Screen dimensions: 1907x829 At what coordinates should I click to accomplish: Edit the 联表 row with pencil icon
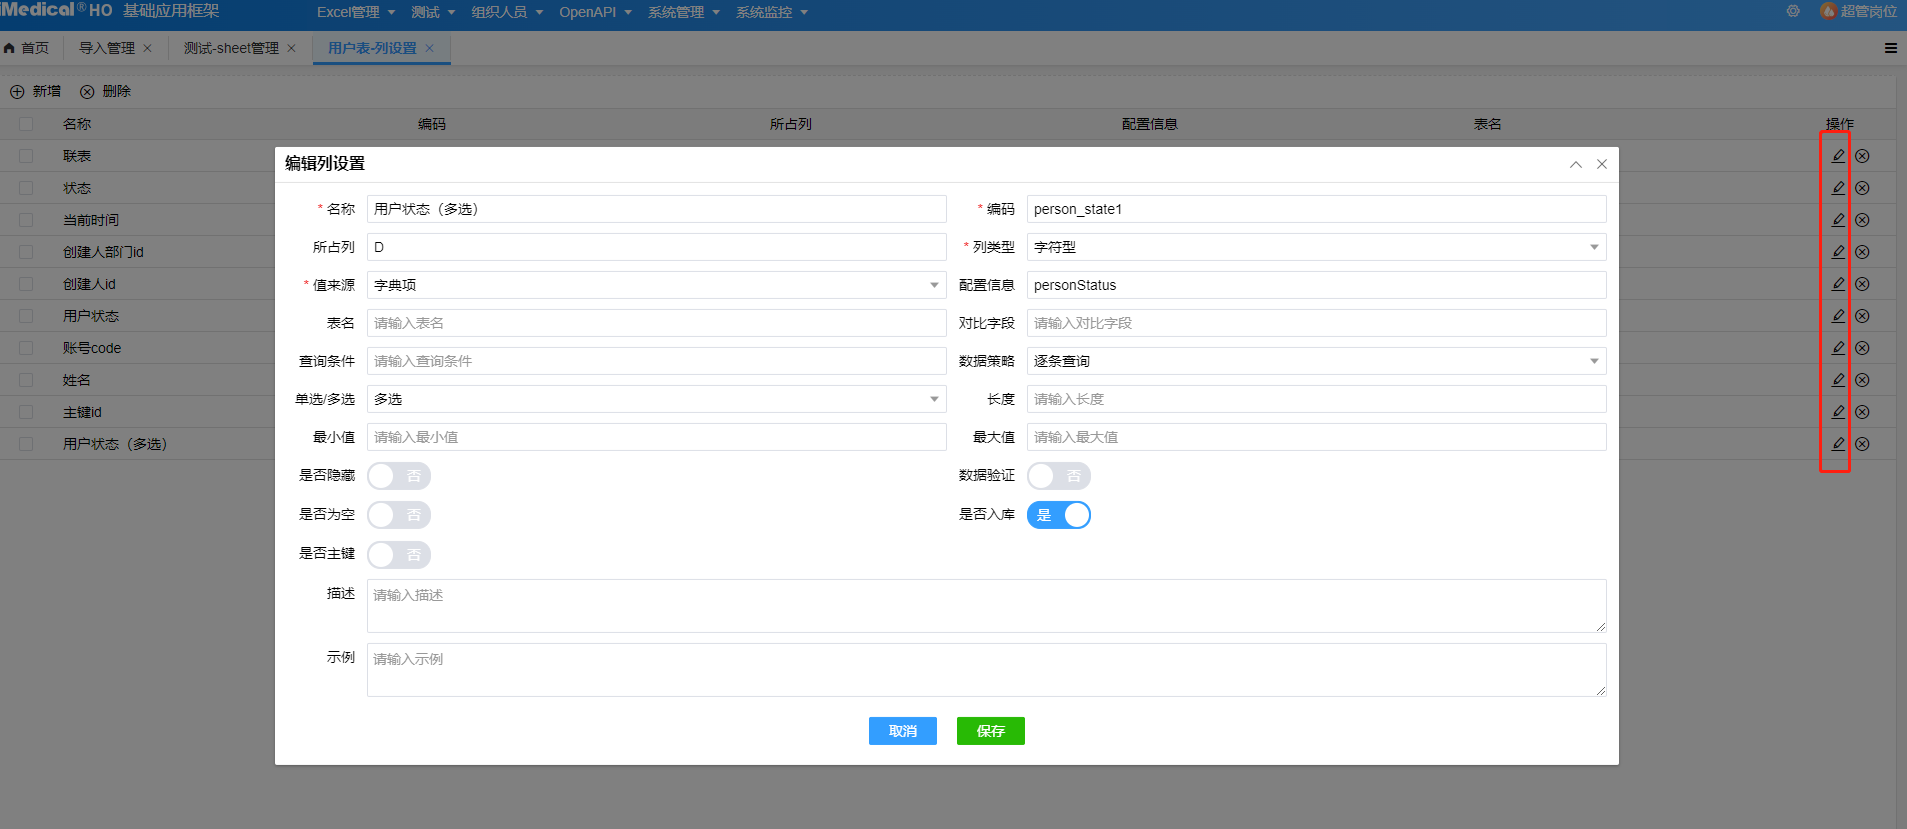point(1838,156)
